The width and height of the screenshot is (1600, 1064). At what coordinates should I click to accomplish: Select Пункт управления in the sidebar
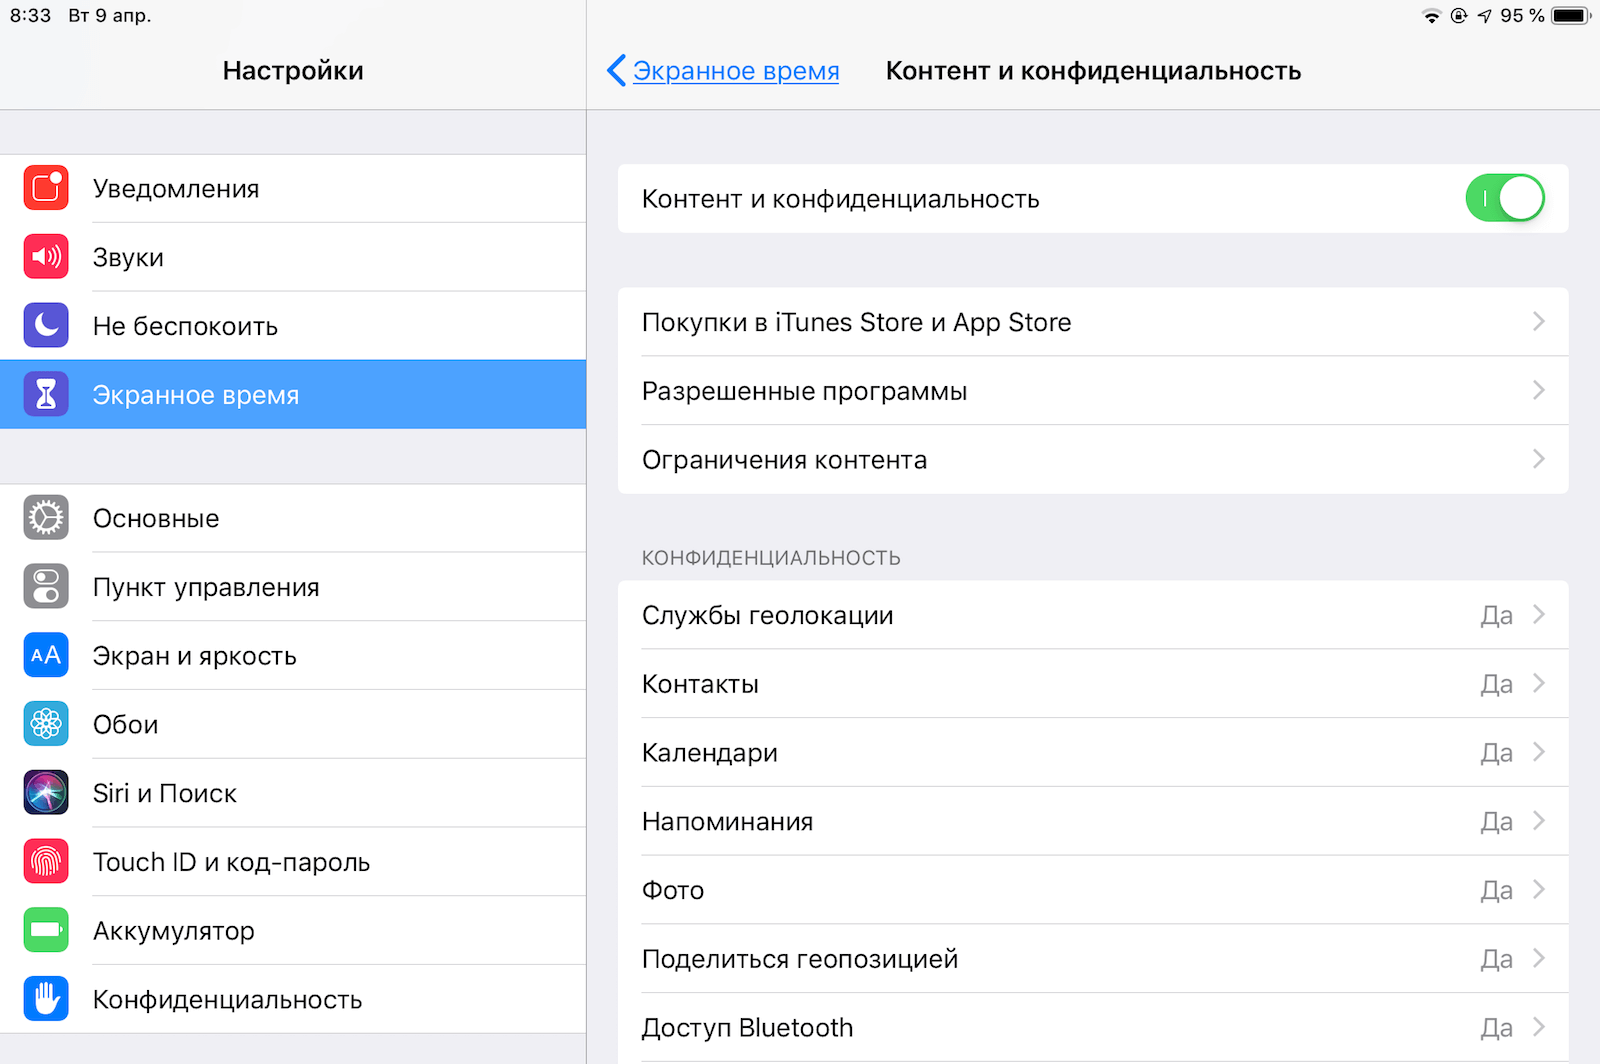293,586
